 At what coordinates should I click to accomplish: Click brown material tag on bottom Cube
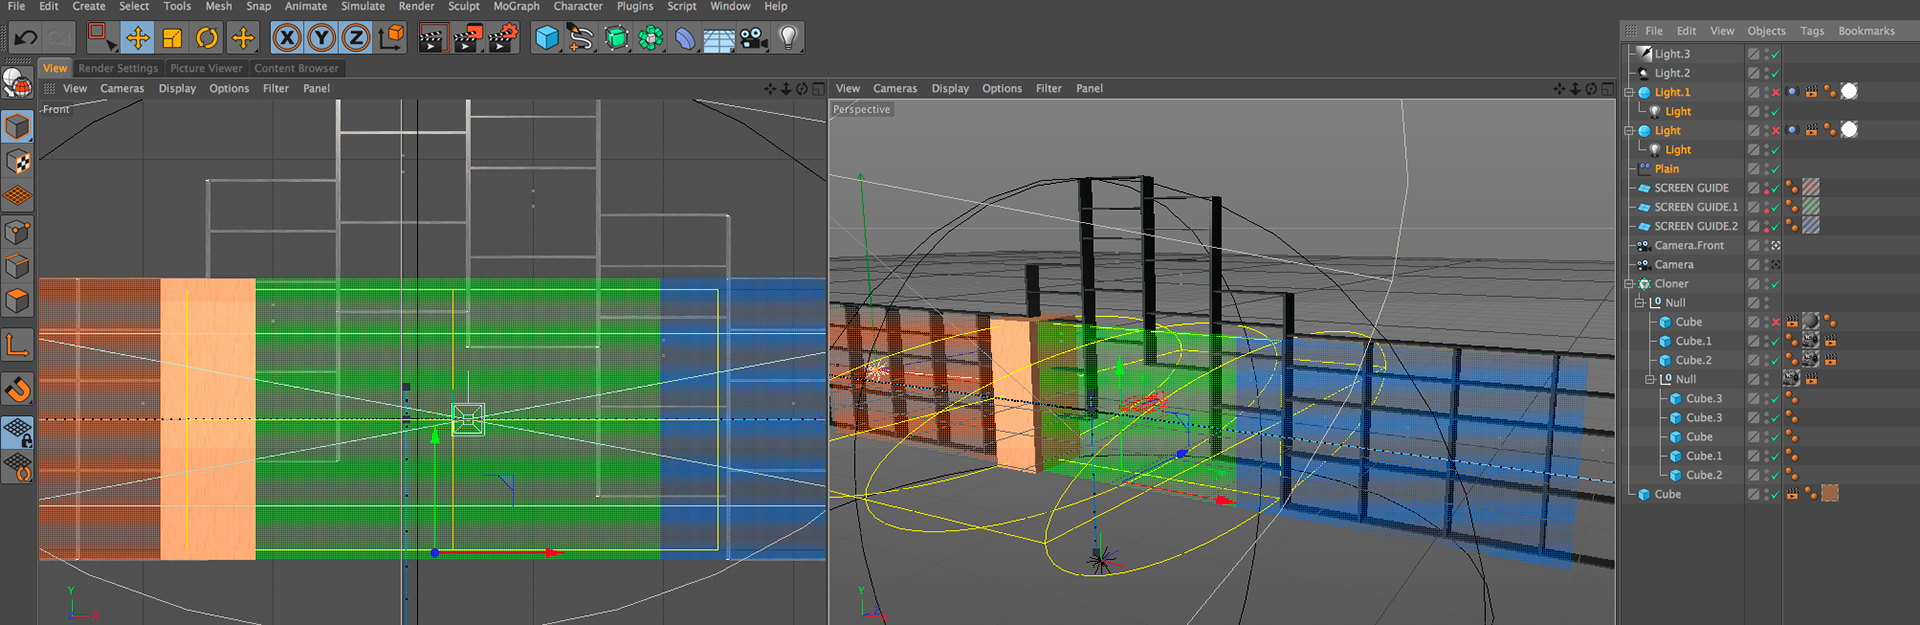click(x=1830, y=493)
